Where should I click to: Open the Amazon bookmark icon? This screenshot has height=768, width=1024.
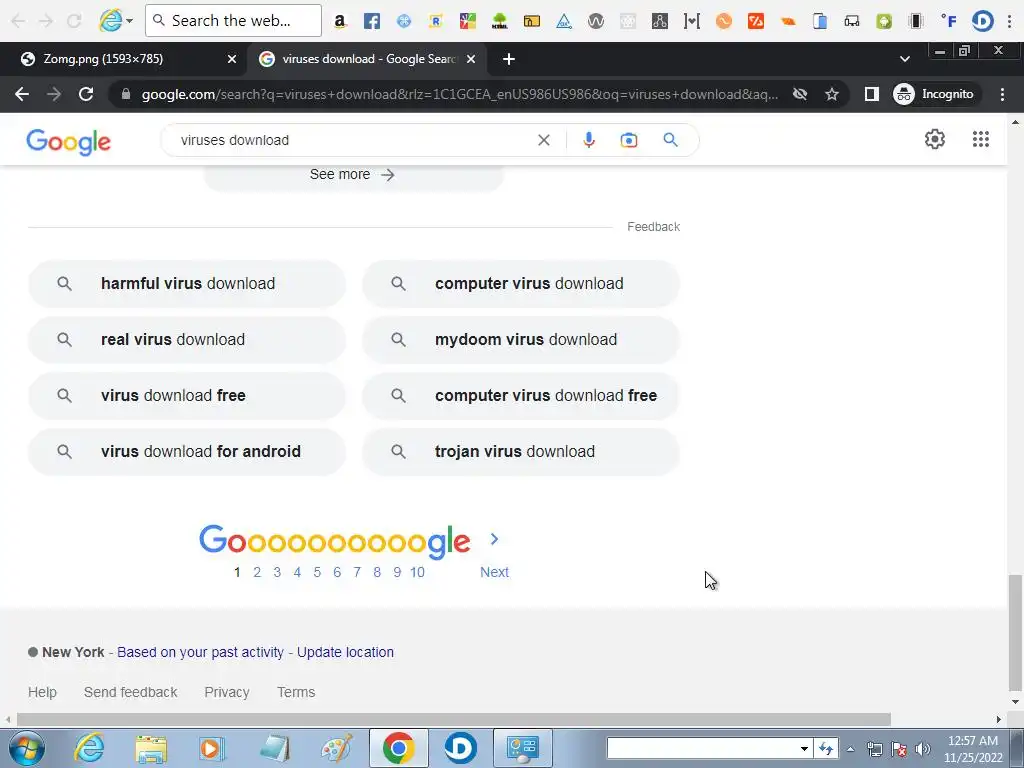click(x=340, y=21)
